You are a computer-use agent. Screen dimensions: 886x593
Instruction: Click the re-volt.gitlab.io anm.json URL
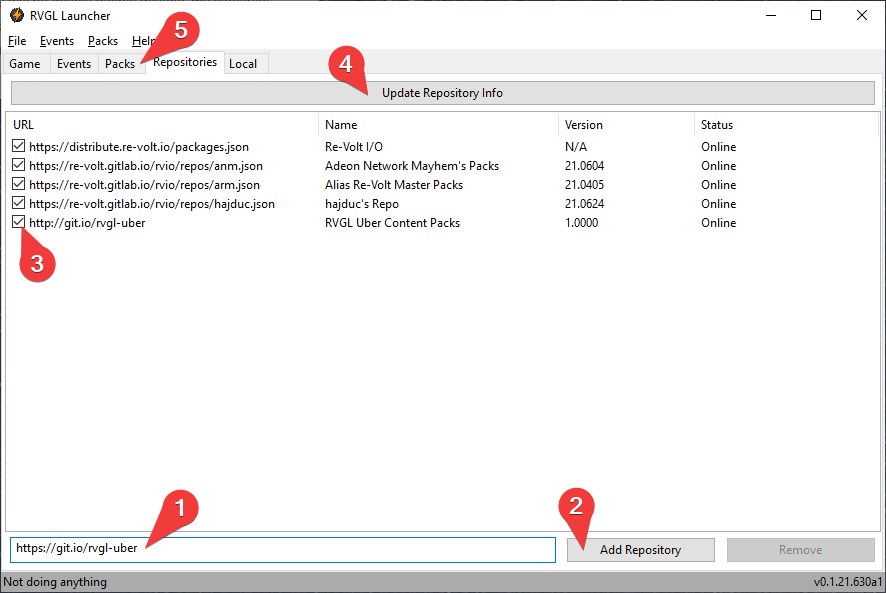click(x=146, y=166)
